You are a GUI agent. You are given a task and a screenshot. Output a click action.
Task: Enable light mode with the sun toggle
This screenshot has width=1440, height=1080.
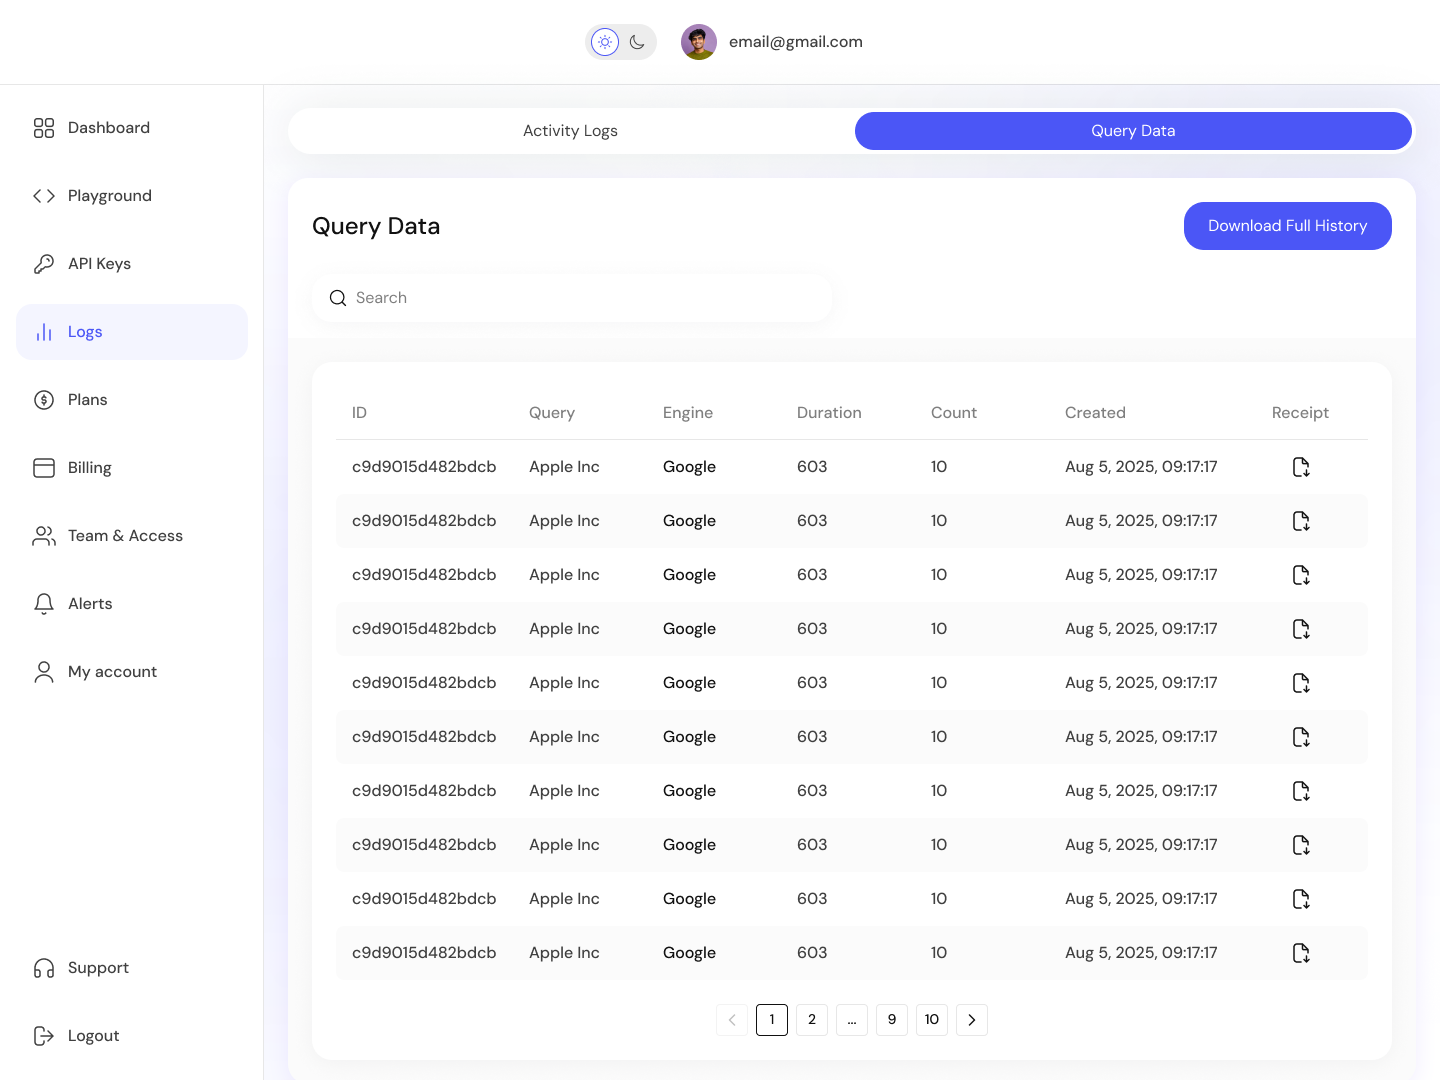pos(604,42)
